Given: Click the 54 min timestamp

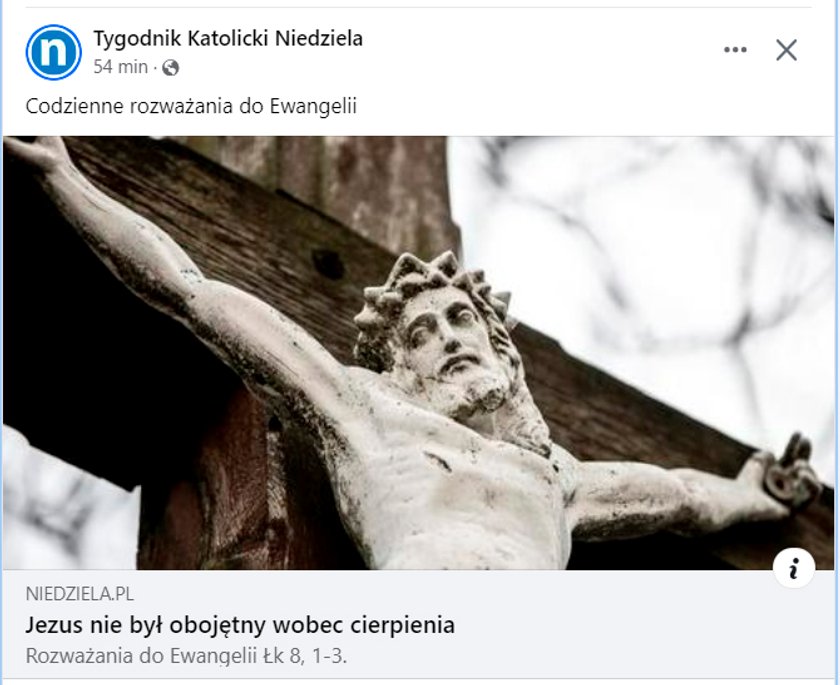Looking at the screenshot, I should pyautogui.click(x=121, y=67).
